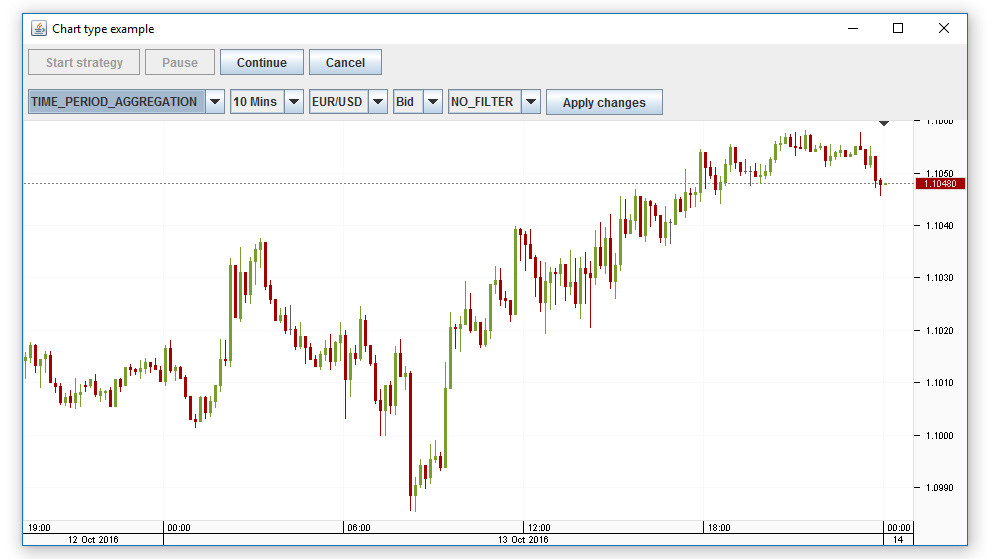Click the Pause button
Image resolution: width=996 pixels, height=559 pixels.
point(180,62)
